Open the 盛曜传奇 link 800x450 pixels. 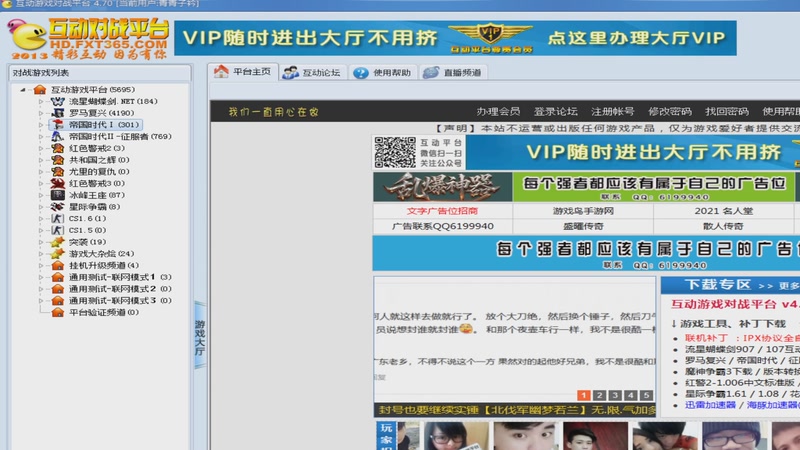click(x=583, y=226)
